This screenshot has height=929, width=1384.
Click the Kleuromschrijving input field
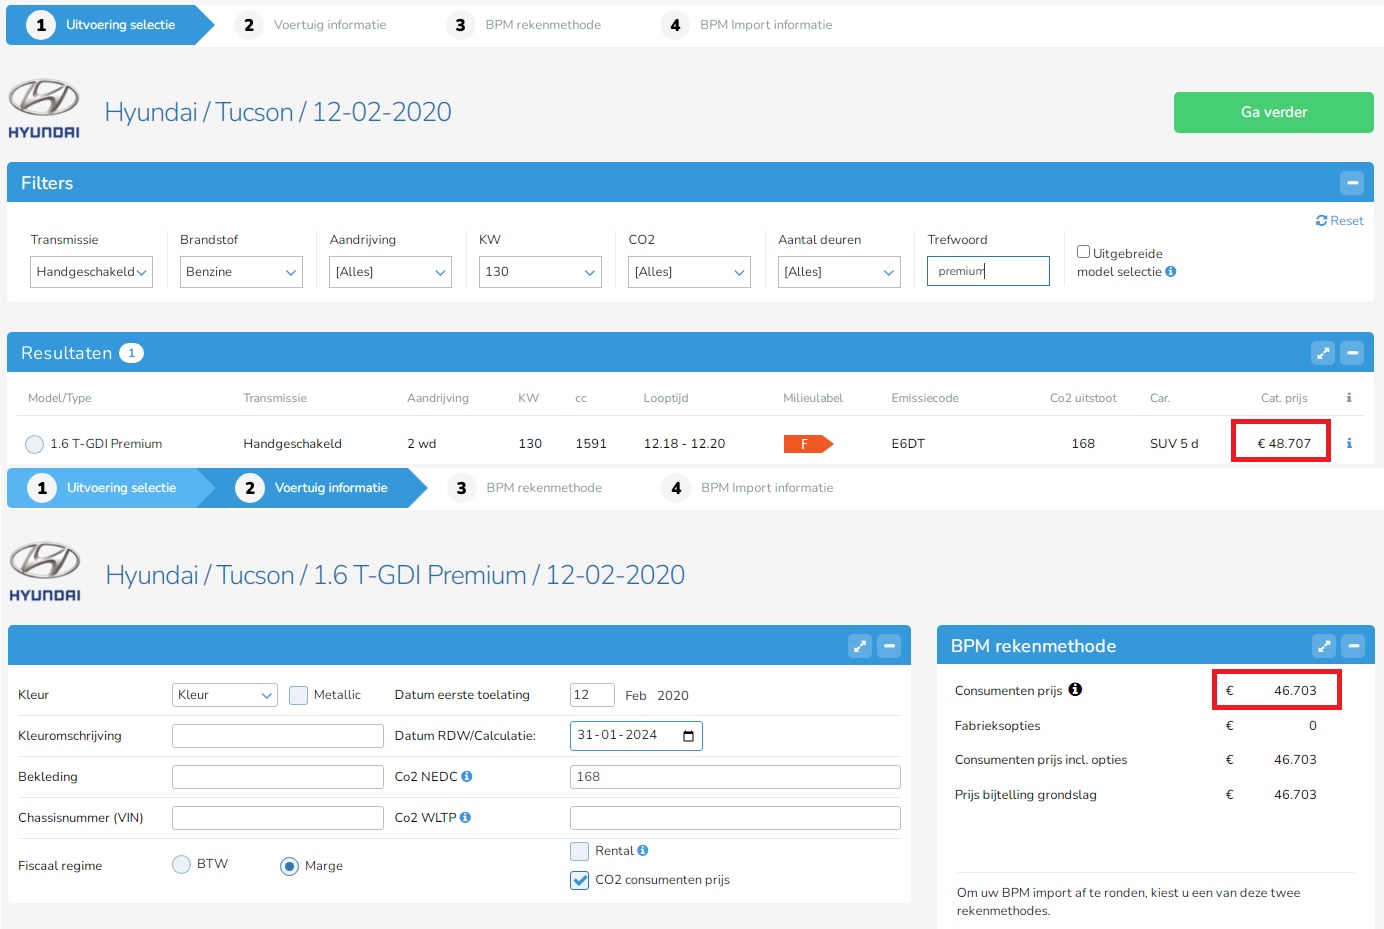tap(278, 736)
